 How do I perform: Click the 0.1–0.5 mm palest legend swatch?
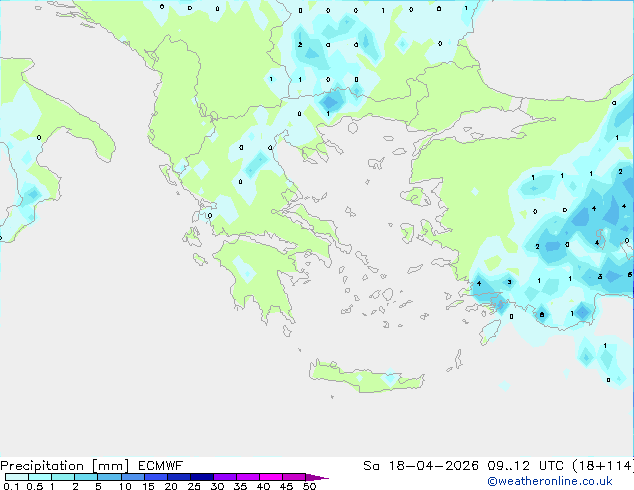17,477
